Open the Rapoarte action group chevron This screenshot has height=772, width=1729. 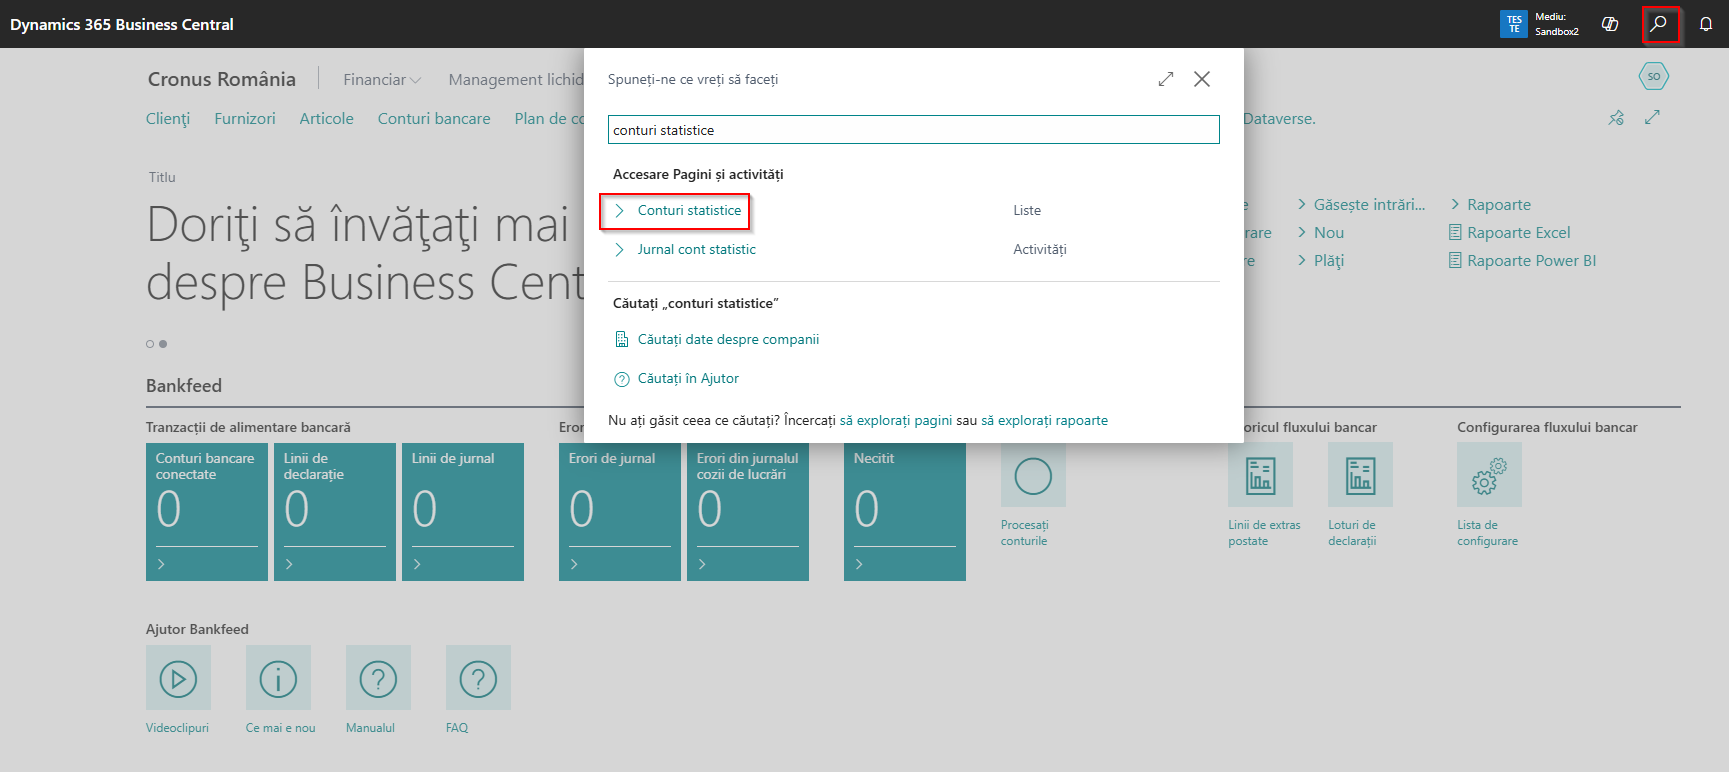[x=1455, y=204]
